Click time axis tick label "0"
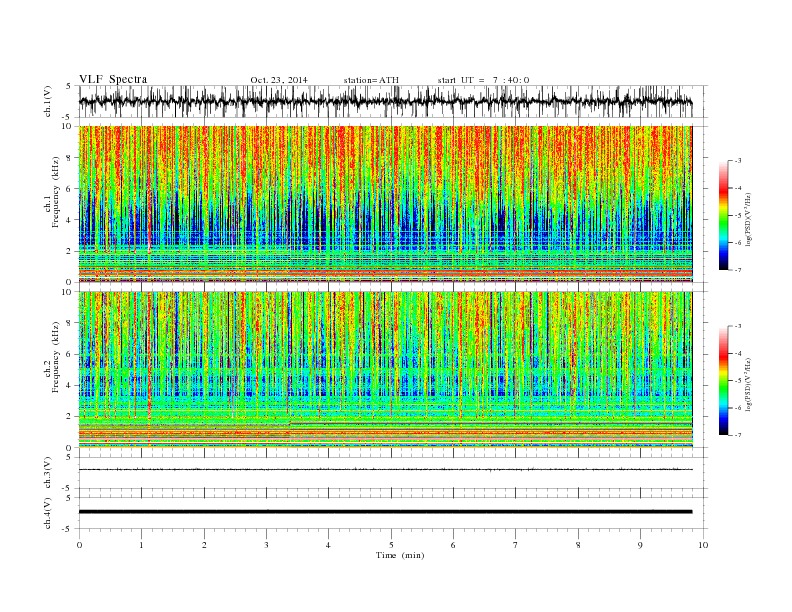The width and height of the screenshot is (792, 612). pos(79,545)
